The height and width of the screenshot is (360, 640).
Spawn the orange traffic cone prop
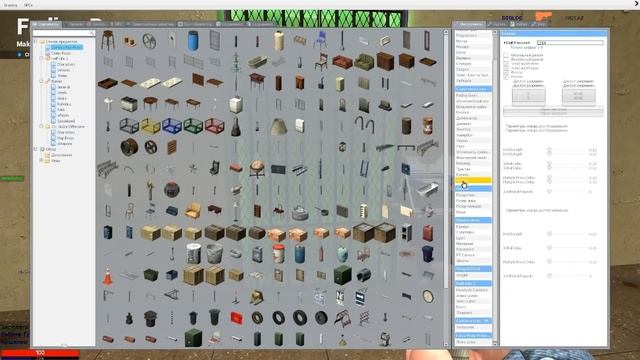(x=108, y=275)
